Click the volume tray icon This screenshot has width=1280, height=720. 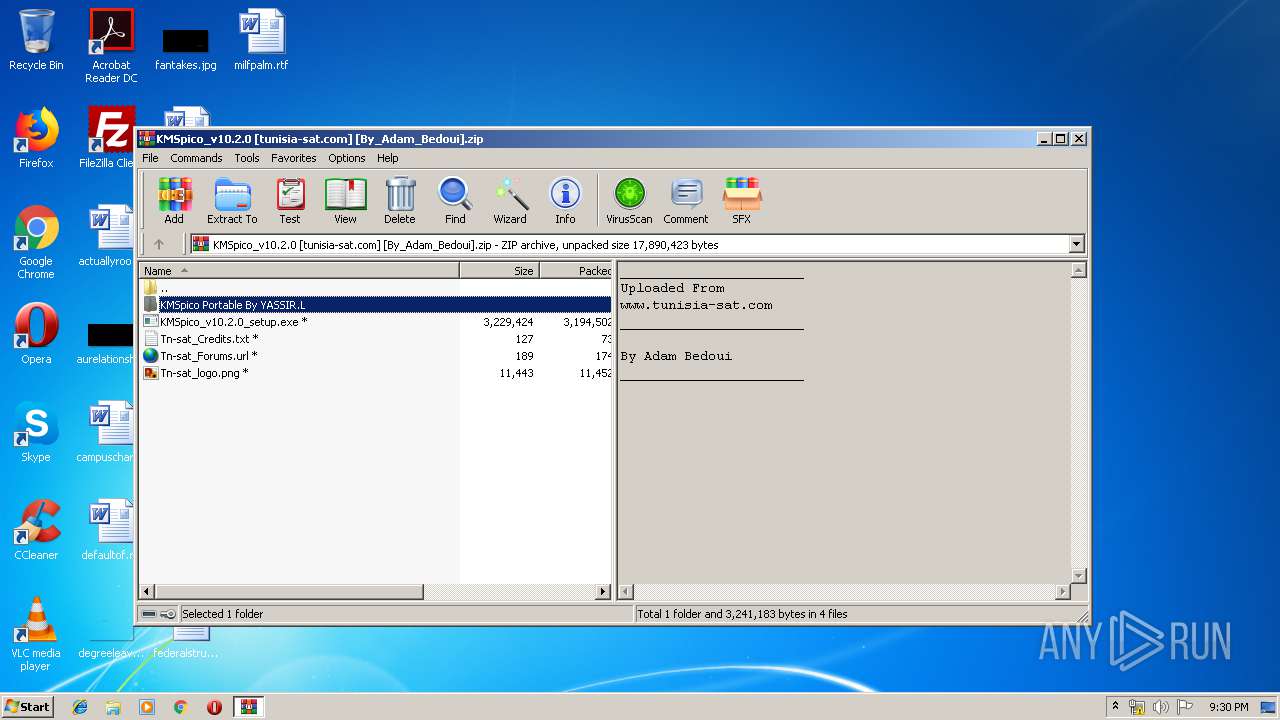(x=1160, y=707)
